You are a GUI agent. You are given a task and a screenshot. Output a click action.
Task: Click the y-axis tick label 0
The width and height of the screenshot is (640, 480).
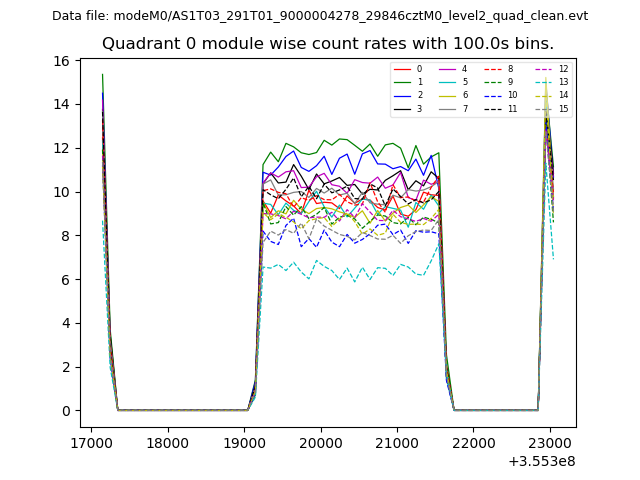(x=64, y=411)
